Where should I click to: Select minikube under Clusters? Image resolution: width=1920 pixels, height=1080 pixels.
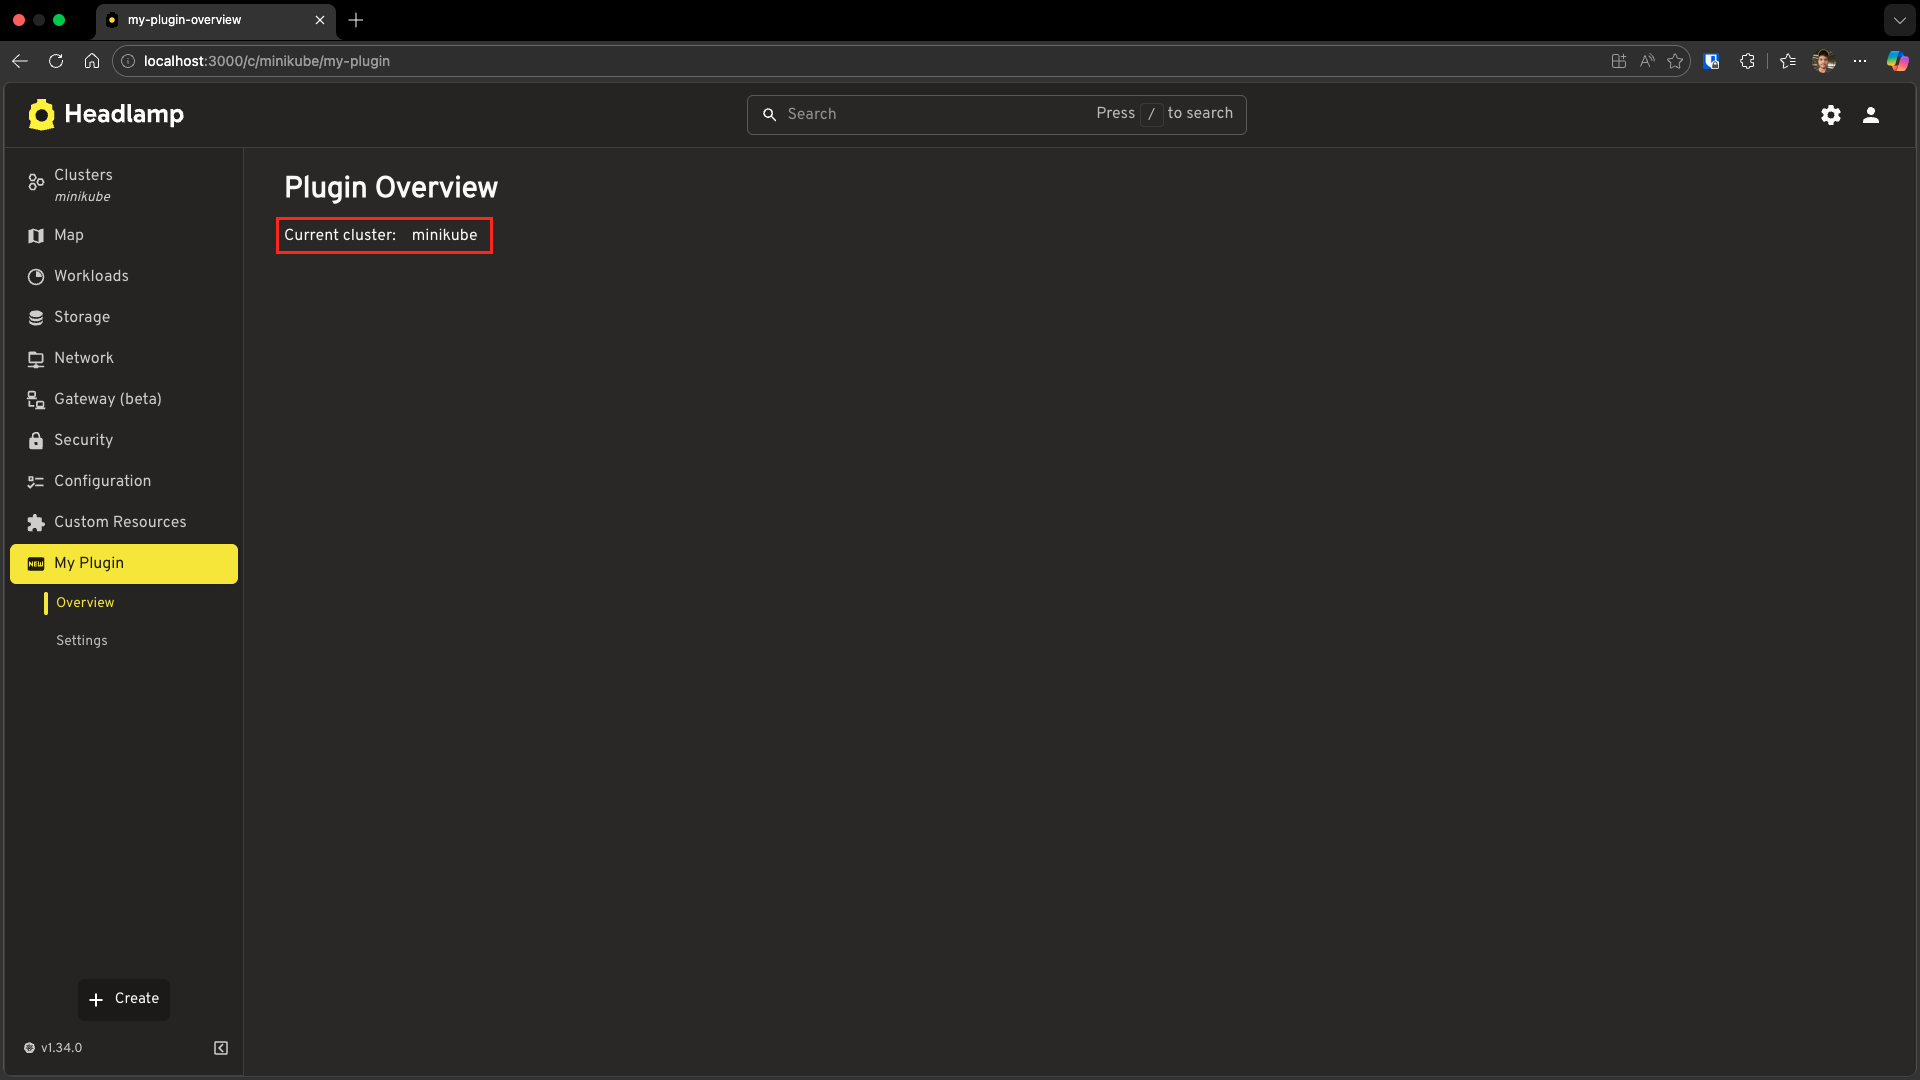(83, 197)
